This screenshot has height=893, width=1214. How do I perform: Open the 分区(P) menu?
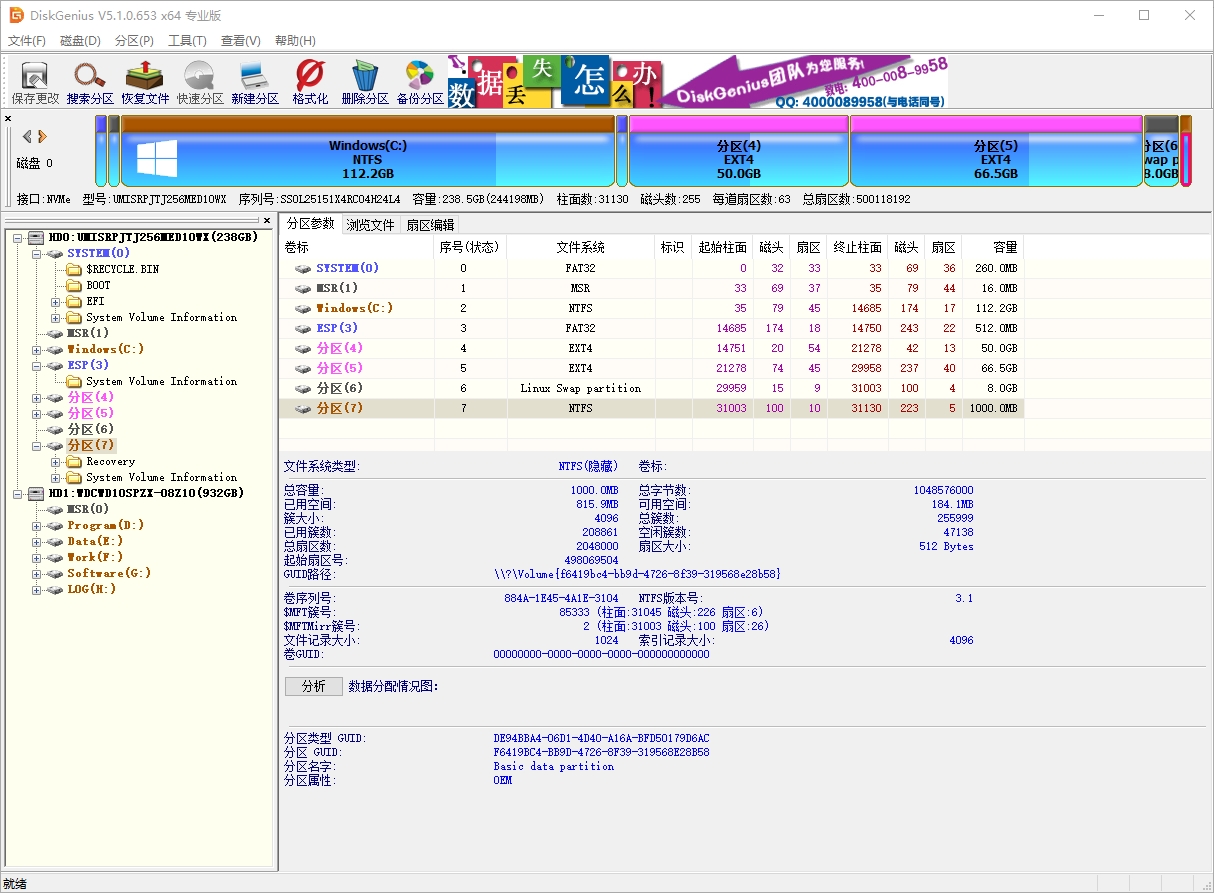click(134, 41)
